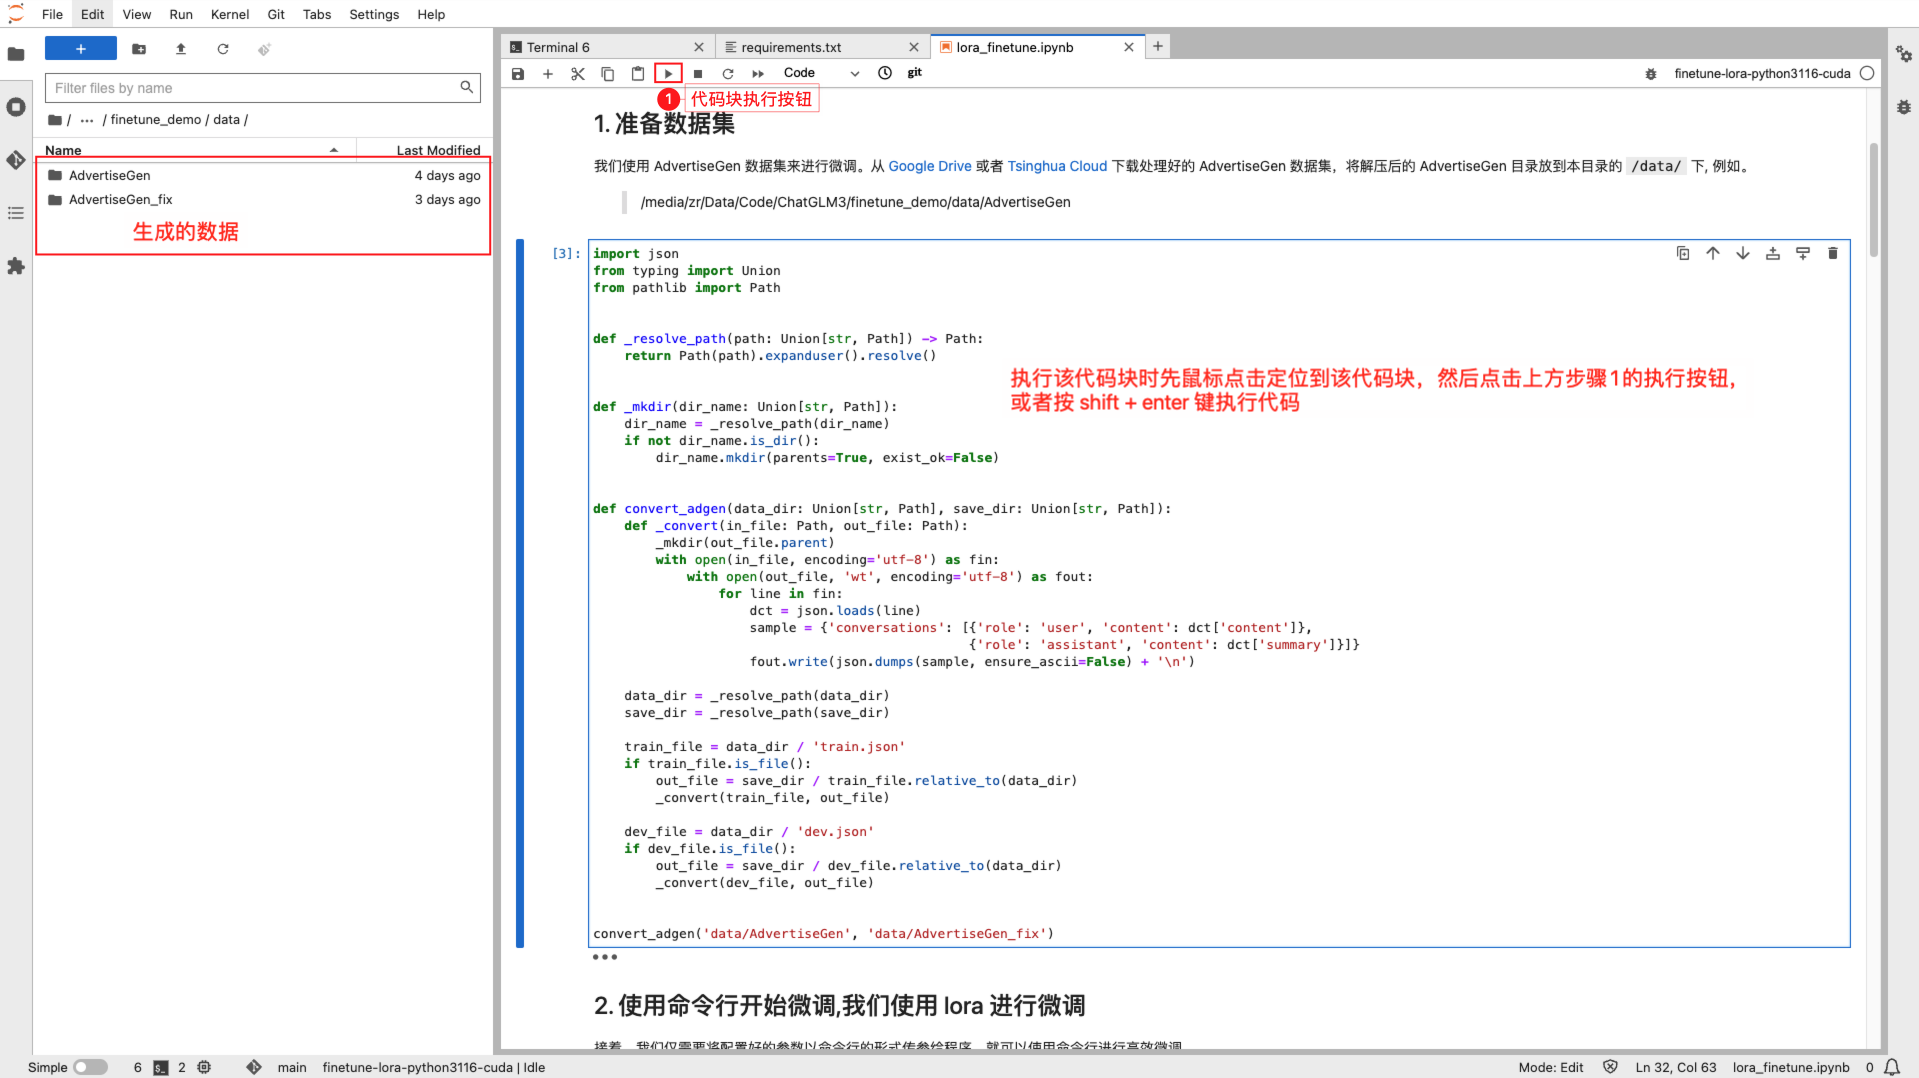Viewport: 1919px width, 1078px height.
Task: Expand collapsed output ellipsis below the cell
Action: coord(605,957)
